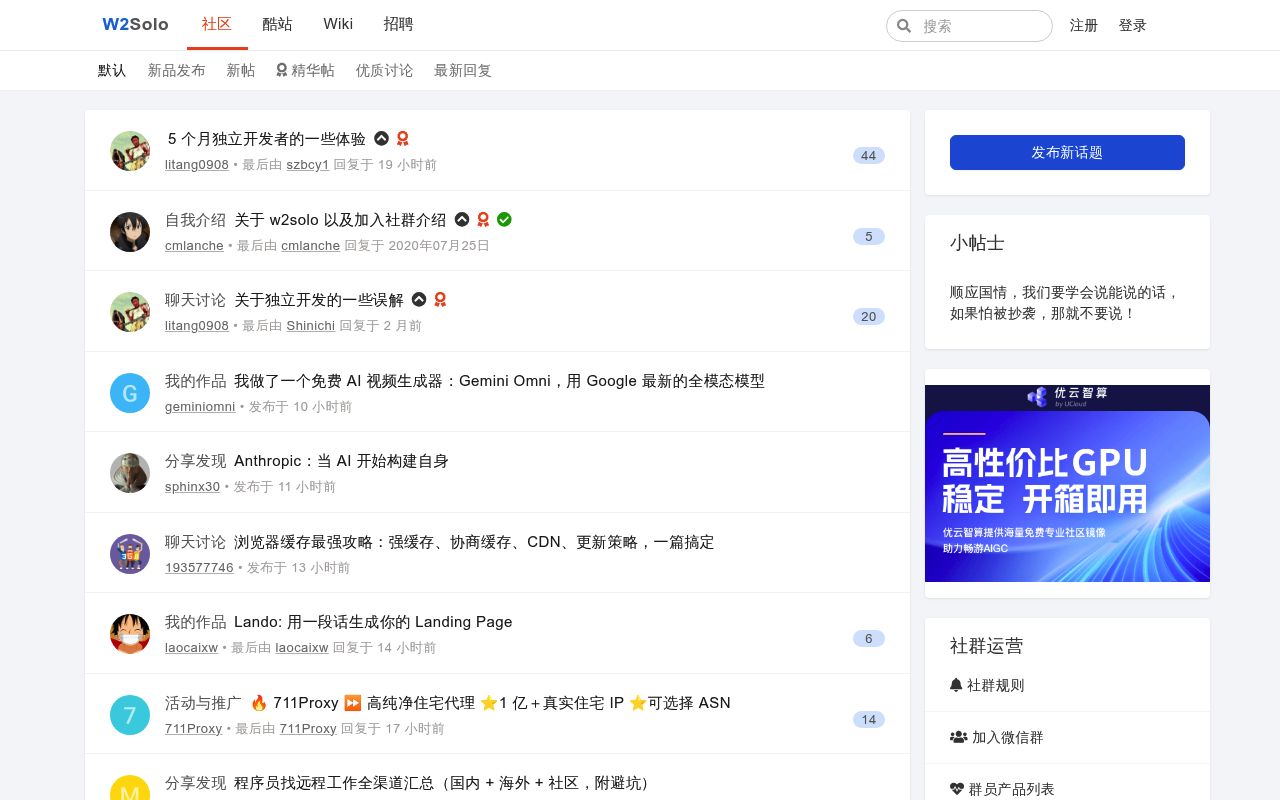Image resolution: width=1280 pixels, height=800 pixels.
Task: Open sphinx30 avatar image
Action: tap(130, 473)
